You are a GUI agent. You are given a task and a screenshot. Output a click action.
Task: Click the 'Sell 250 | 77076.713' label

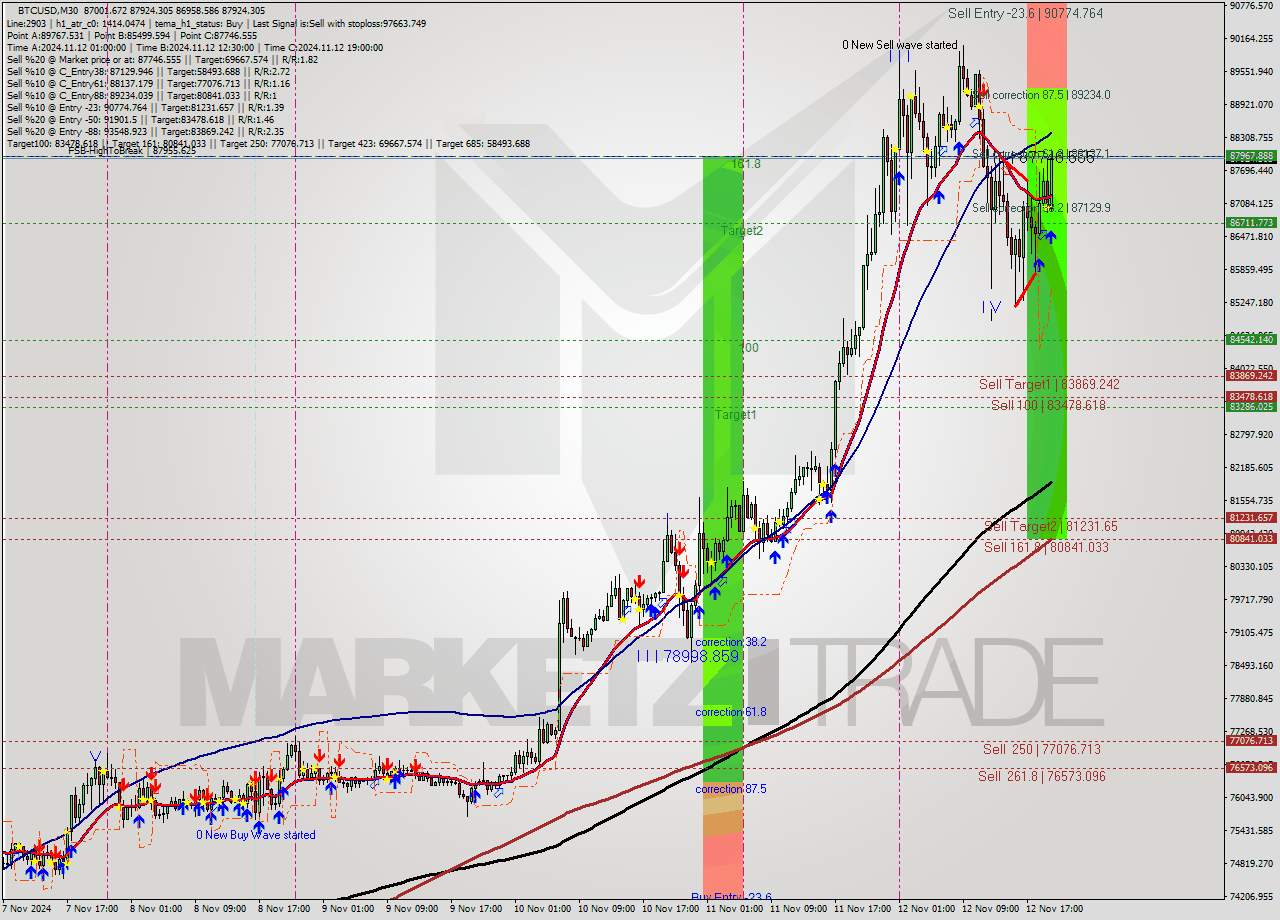1041,749
